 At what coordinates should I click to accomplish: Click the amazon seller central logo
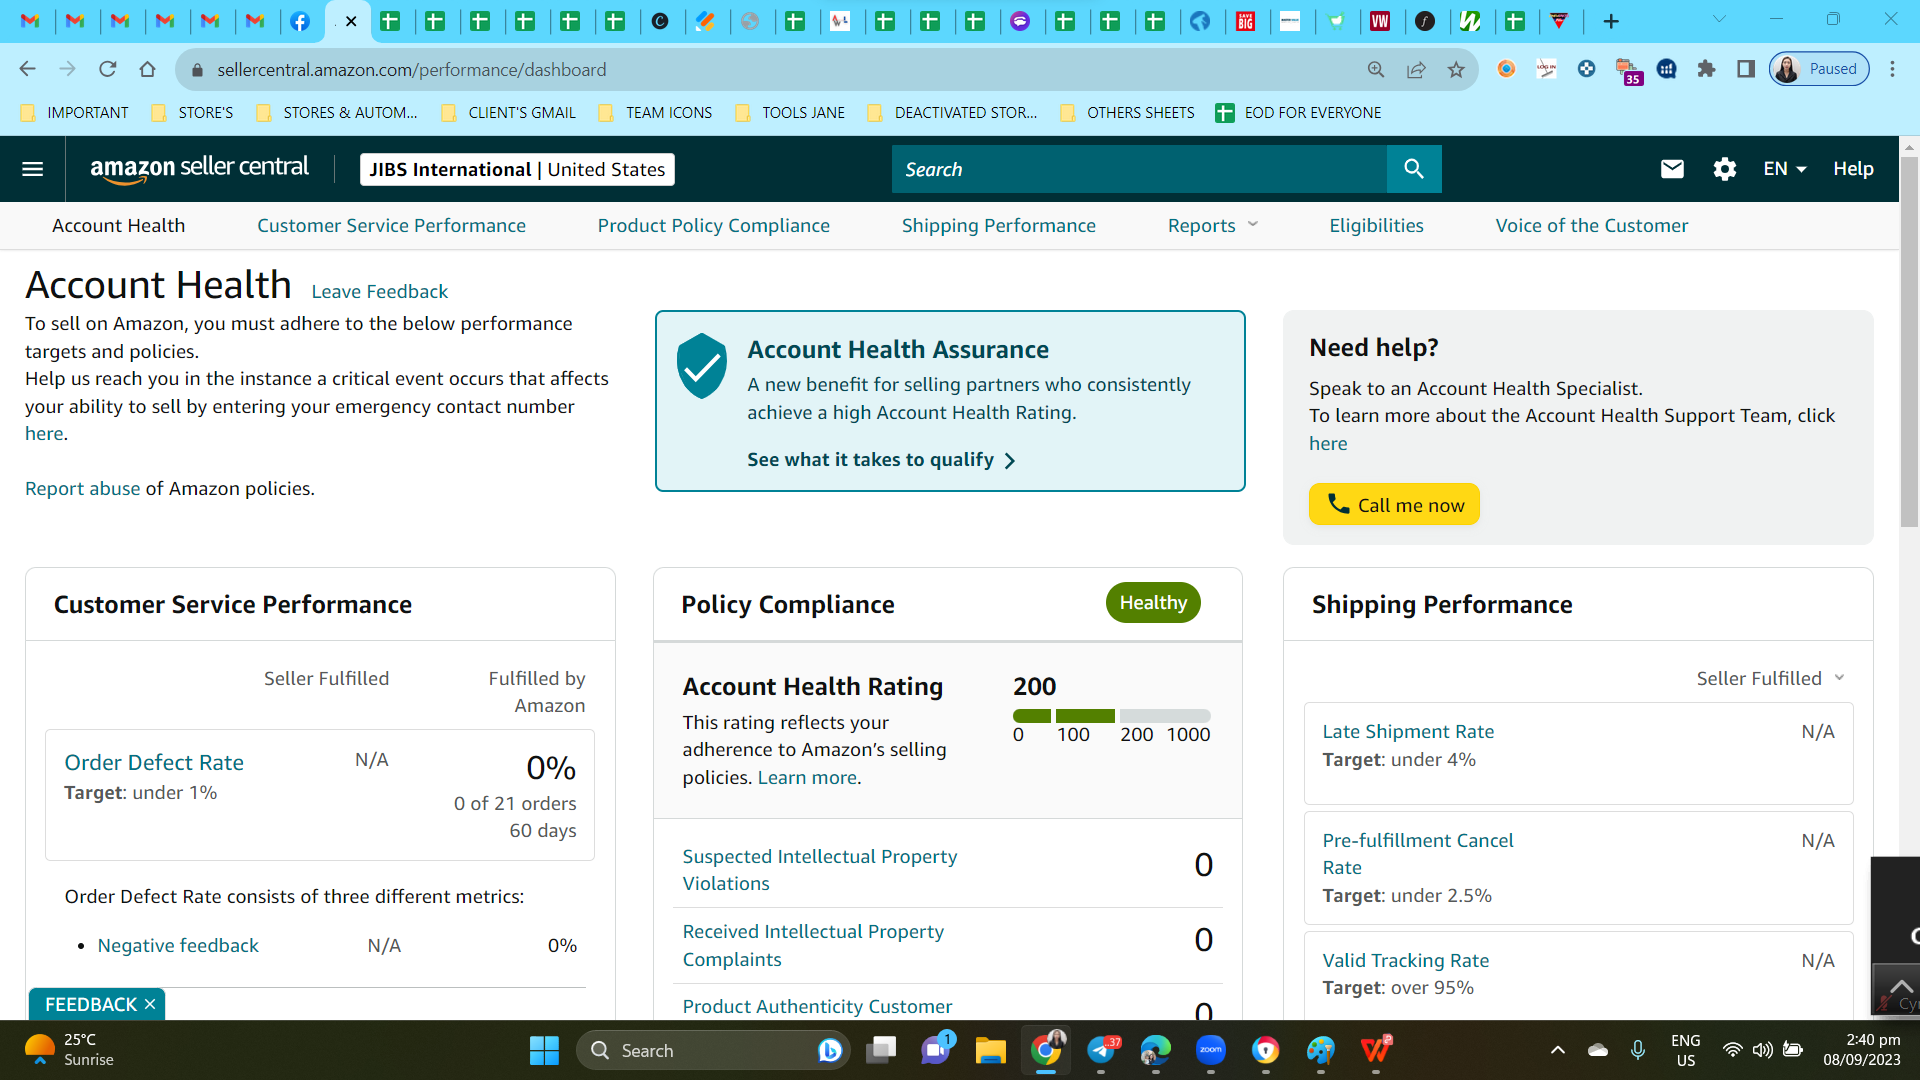click(x=199, y=169)
